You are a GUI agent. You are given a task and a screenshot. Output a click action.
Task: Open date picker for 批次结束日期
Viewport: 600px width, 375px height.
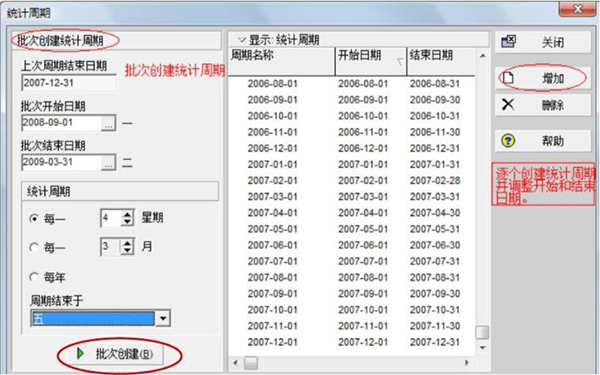[x=109, y=163]
